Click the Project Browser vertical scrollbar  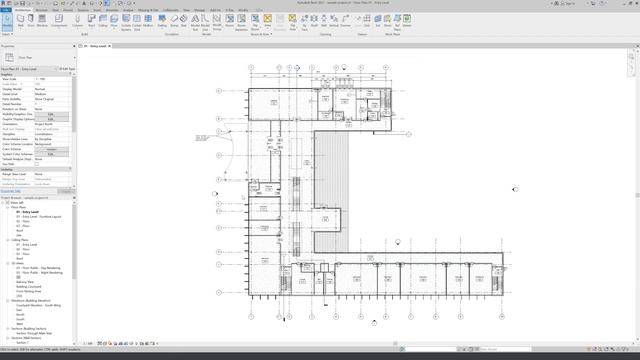click(74, 241)
